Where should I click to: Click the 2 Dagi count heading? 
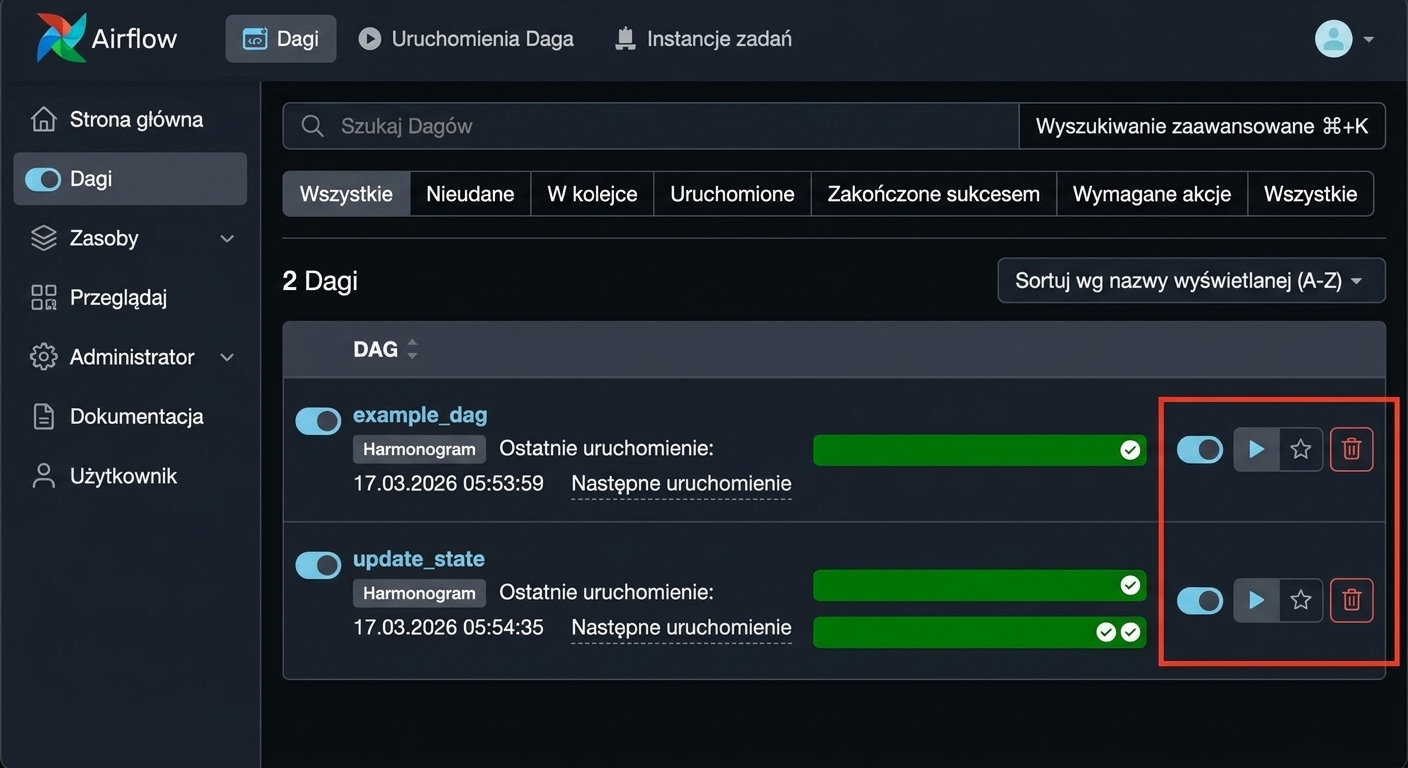[320, 281]
